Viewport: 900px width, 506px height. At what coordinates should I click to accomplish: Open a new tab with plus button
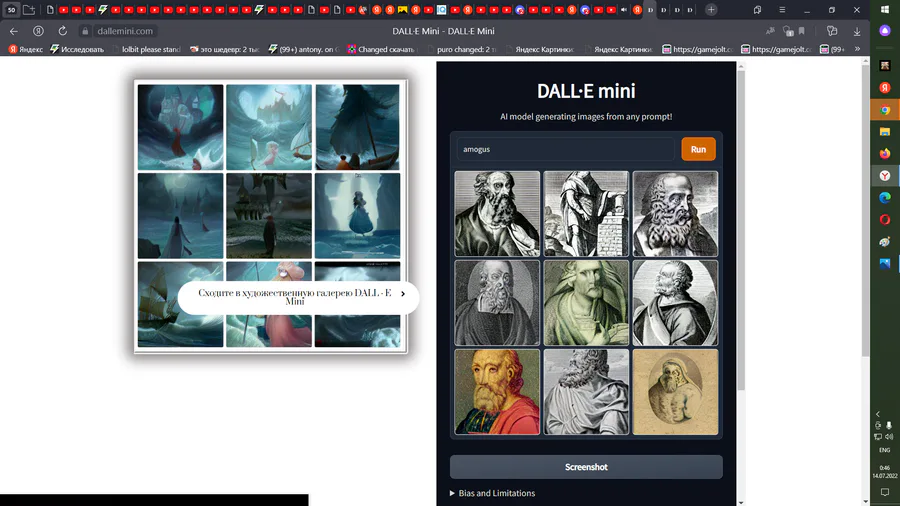[x=711, y=10]
